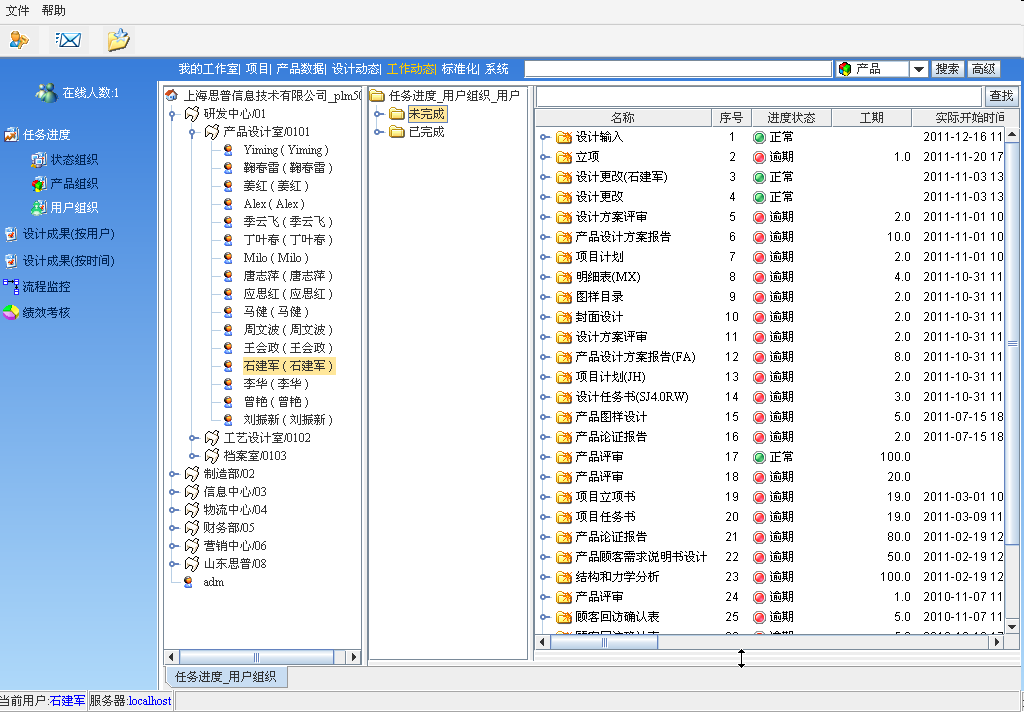This screenshot has width=1024, height=712.
Task: Switch to the 产品数据 navigation tab
Action: tap(300, 69)
